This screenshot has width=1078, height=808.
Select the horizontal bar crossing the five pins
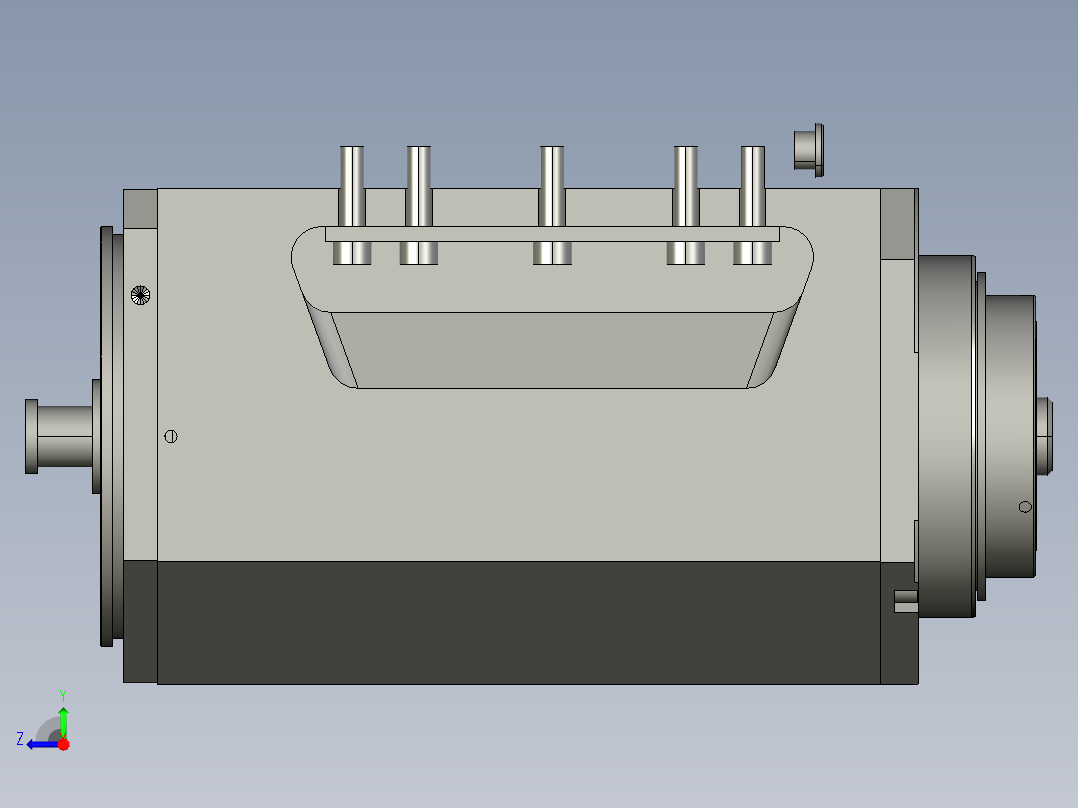click(552, 234)
